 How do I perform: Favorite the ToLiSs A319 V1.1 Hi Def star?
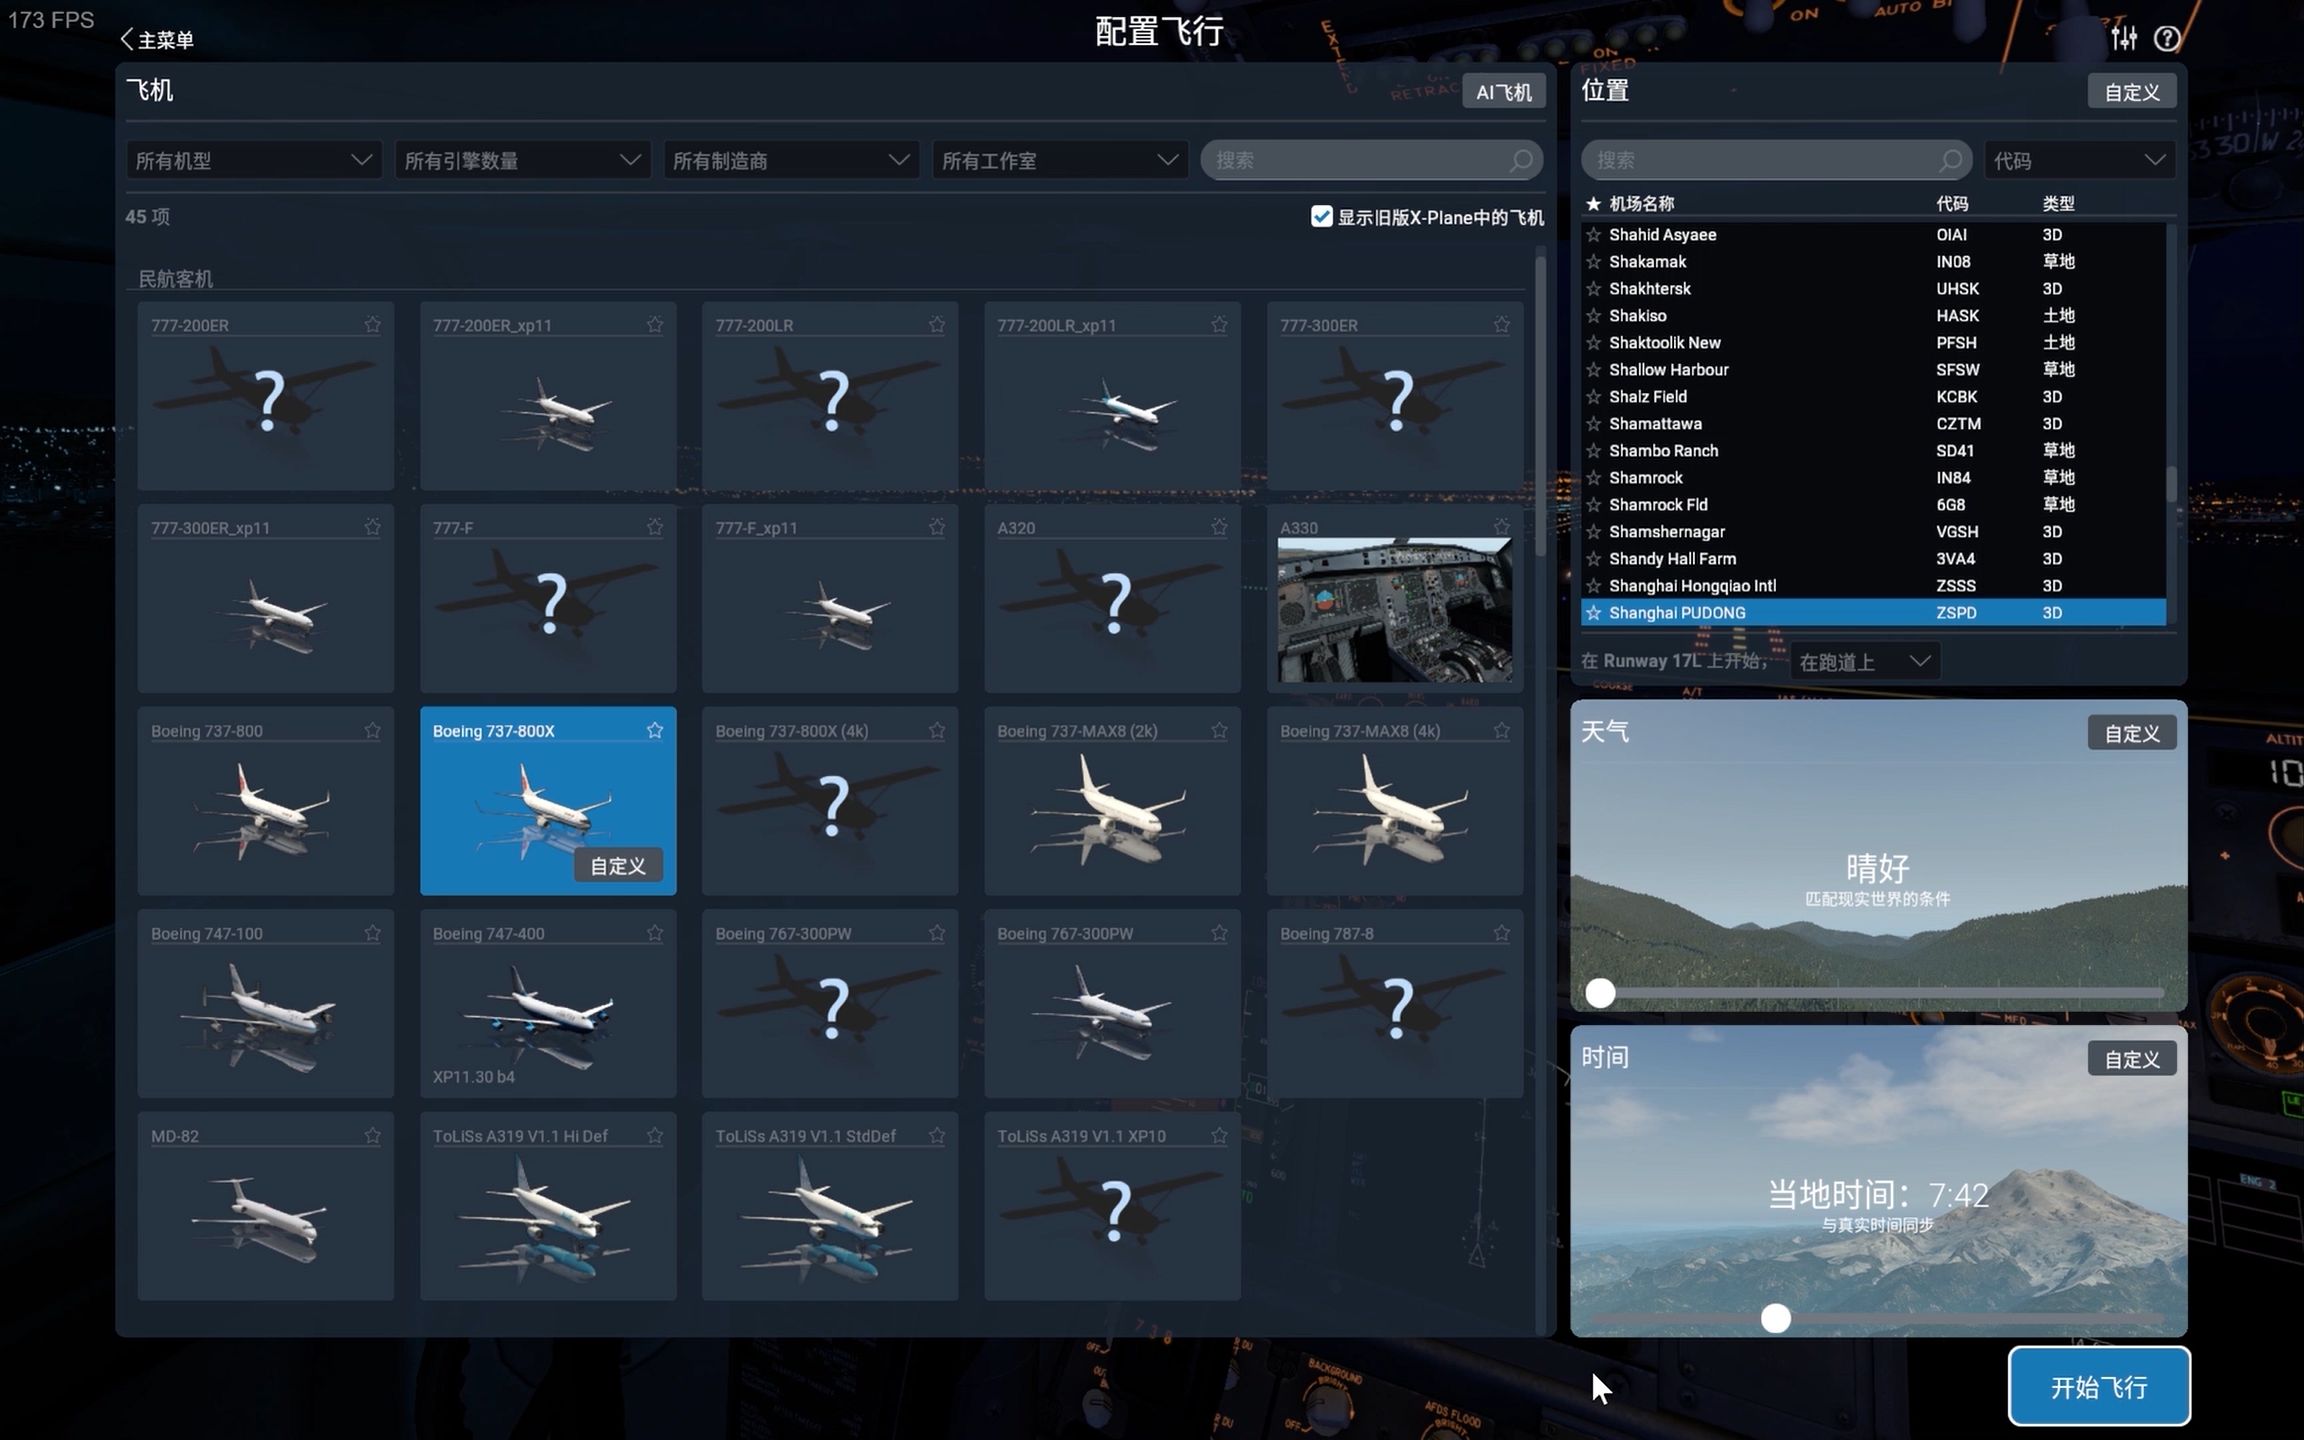pos(655,1135)
